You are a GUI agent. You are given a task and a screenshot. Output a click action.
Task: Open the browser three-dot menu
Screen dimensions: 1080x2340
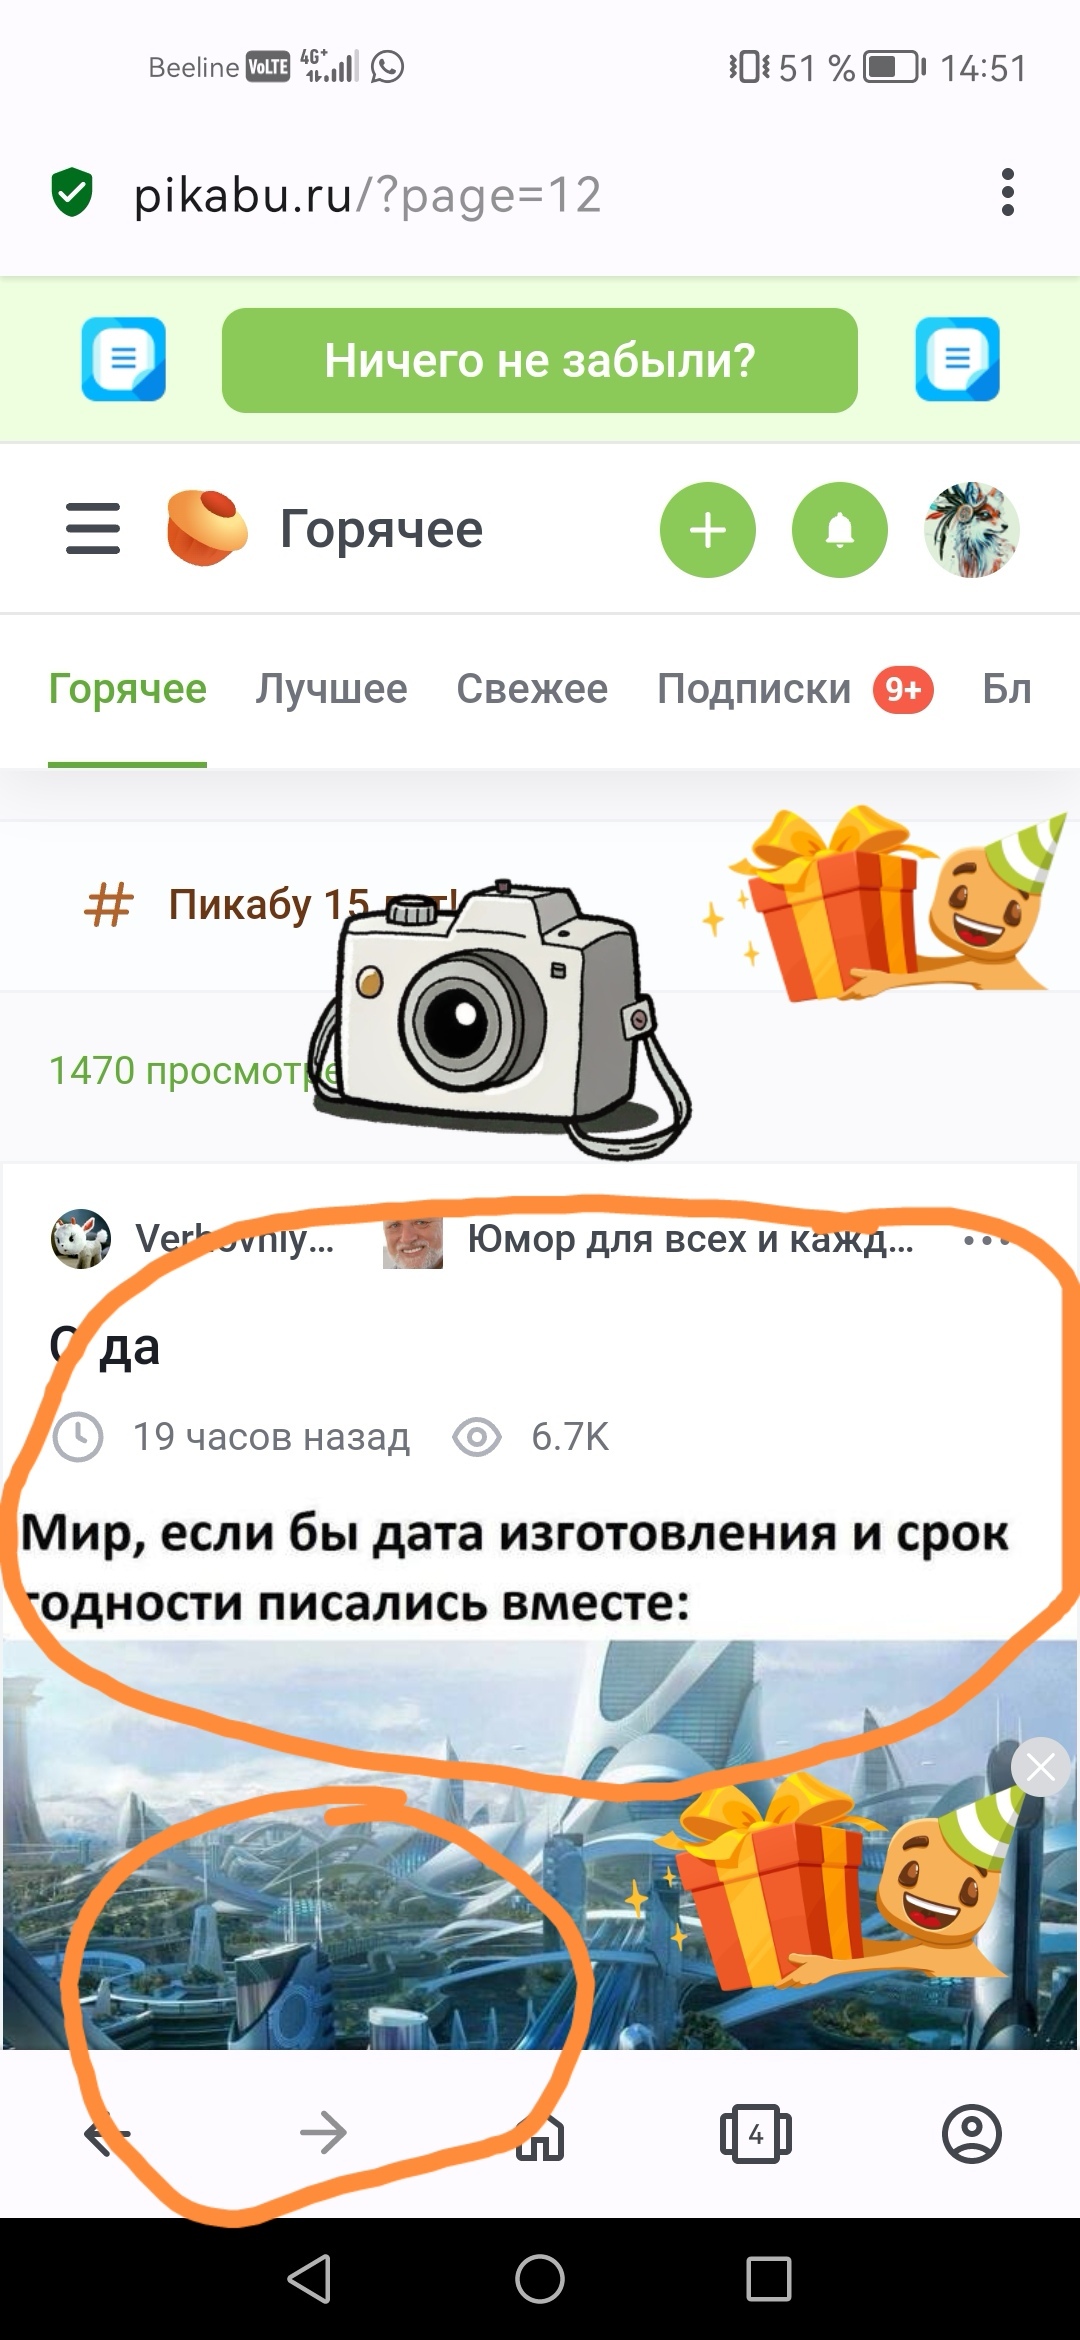(1007, 192)
